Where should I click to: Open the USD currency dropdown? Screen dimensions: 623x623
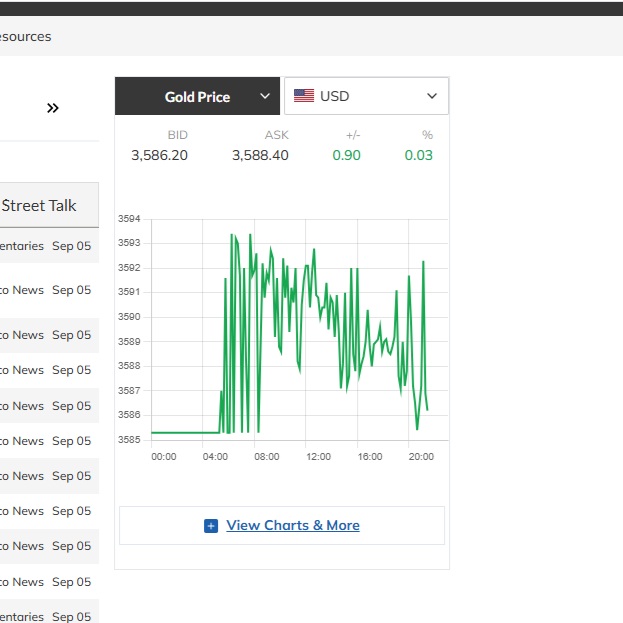[366, 96]
